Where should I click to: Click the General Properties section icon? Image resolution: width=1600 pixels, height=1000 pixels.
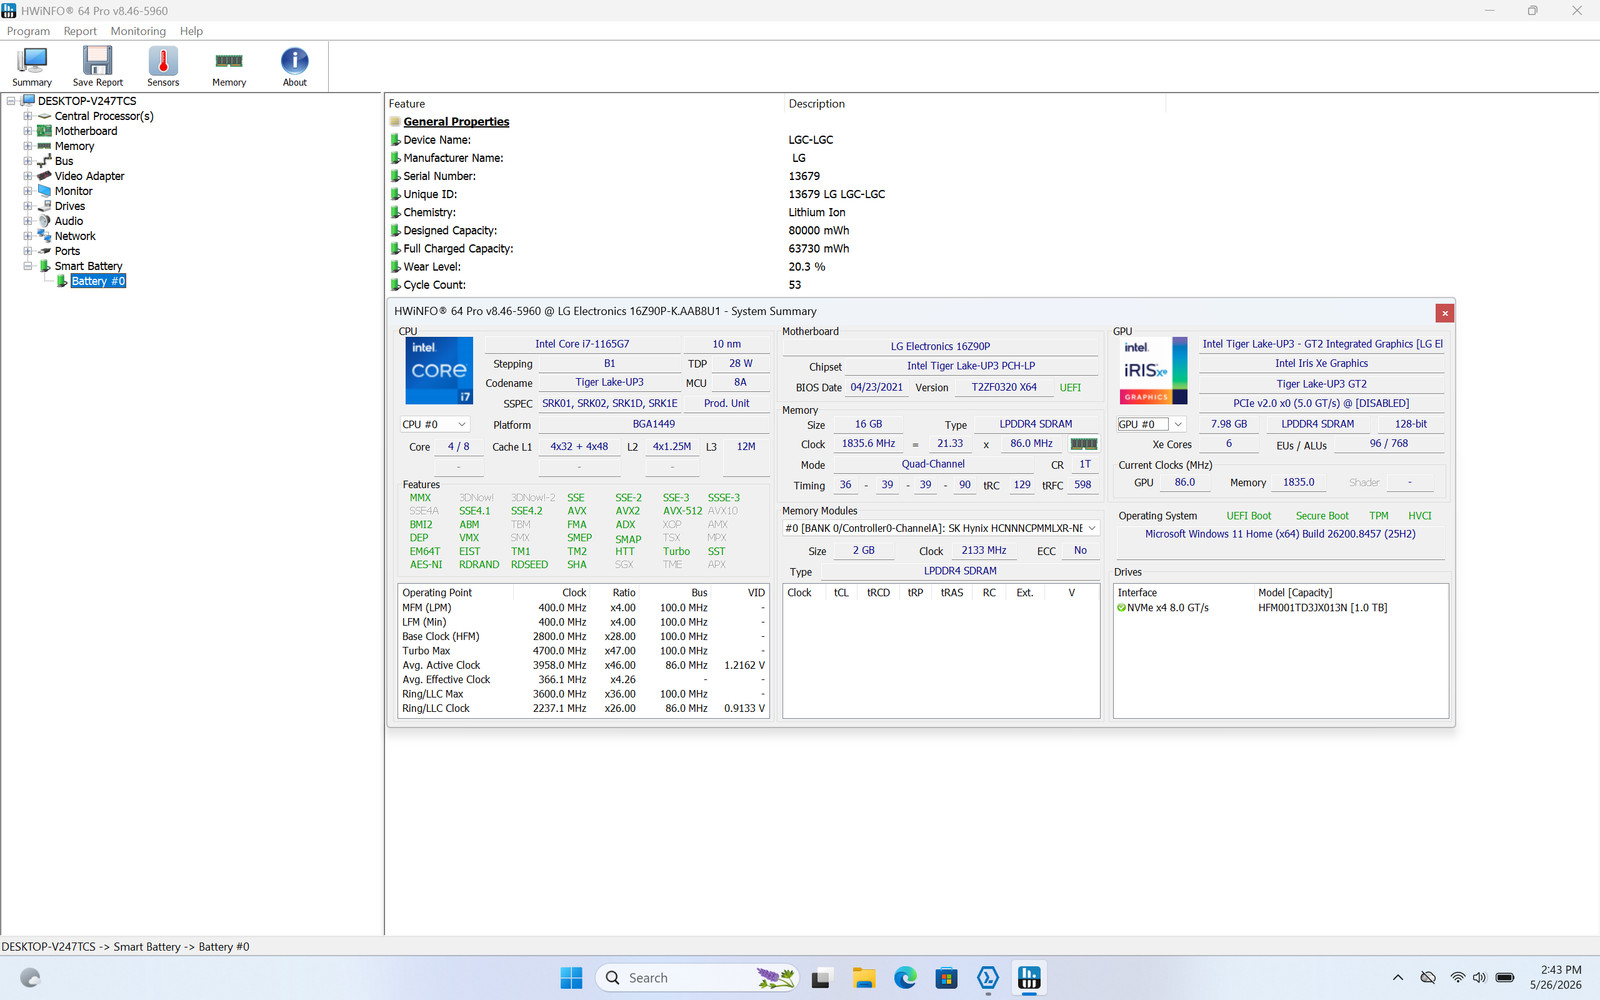point(395,122)
